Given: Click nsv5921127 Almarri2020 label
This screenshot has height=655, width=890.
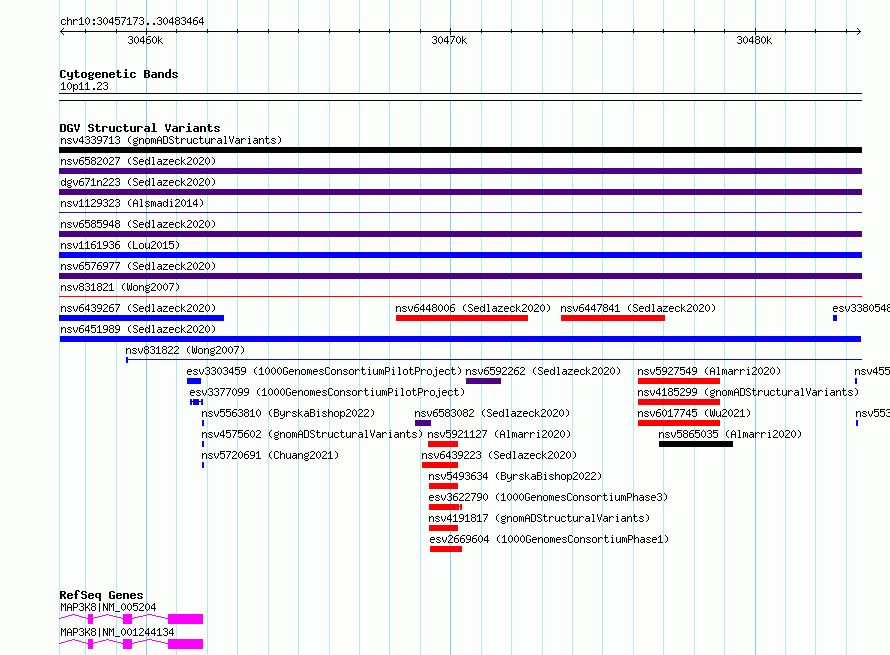Looking at the screenshot, I should (x=499, y=434).
